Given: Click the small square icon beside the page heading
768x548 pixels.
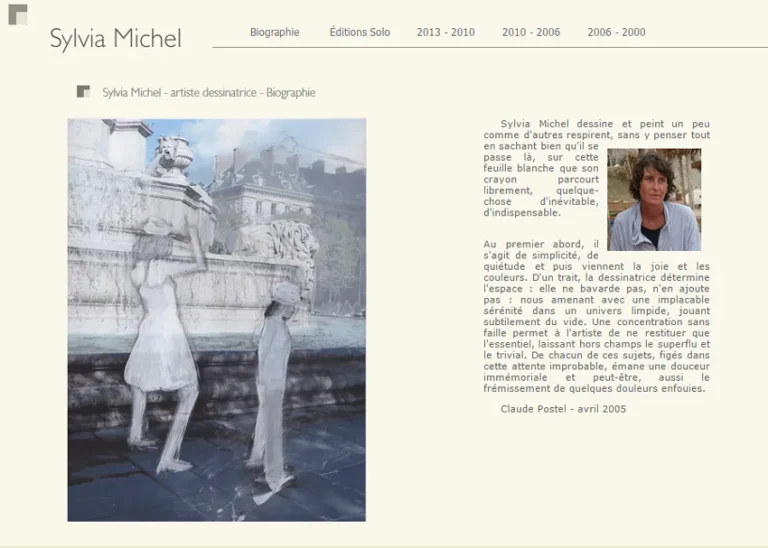Looking at the screenshot, I should click(x=83, y=92).
